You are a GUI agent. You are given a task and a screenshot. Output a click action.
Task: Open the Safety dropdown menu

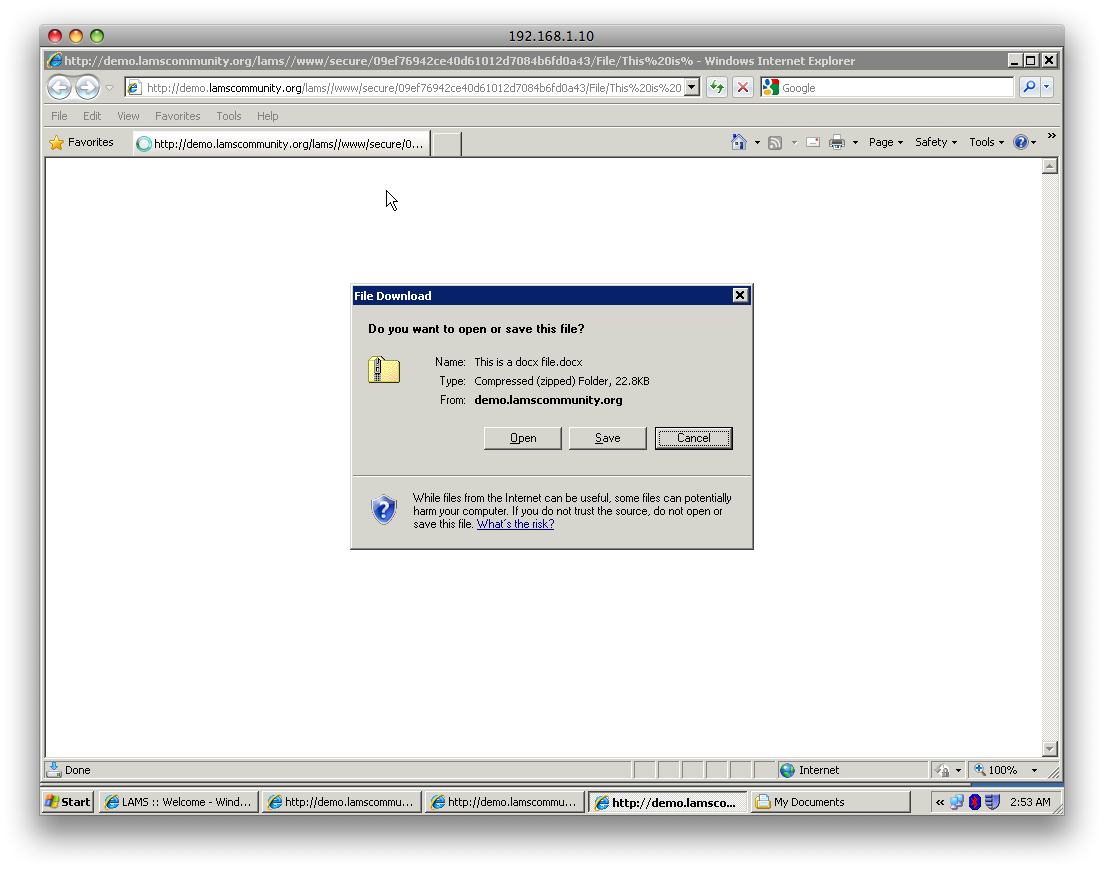[935, 142]
